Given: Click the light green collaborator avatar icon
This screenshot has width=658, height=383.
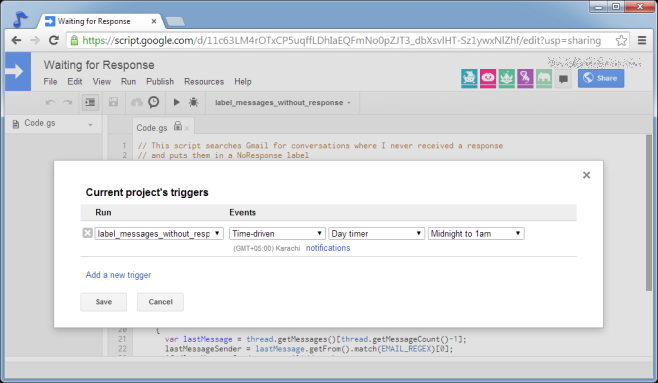Looking at the screenshot, I should [x=544, y=78].
